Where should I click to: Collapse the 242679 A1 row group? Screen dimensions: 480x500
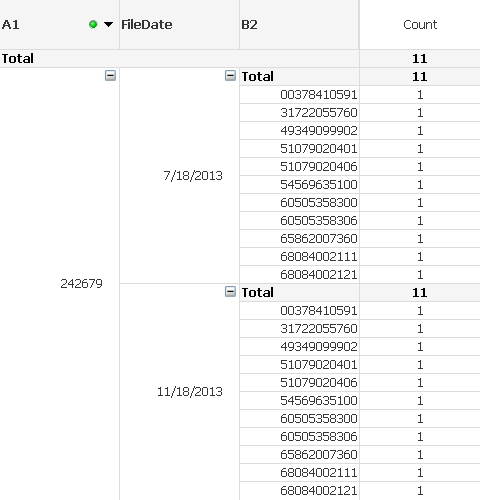coord(110,76)
